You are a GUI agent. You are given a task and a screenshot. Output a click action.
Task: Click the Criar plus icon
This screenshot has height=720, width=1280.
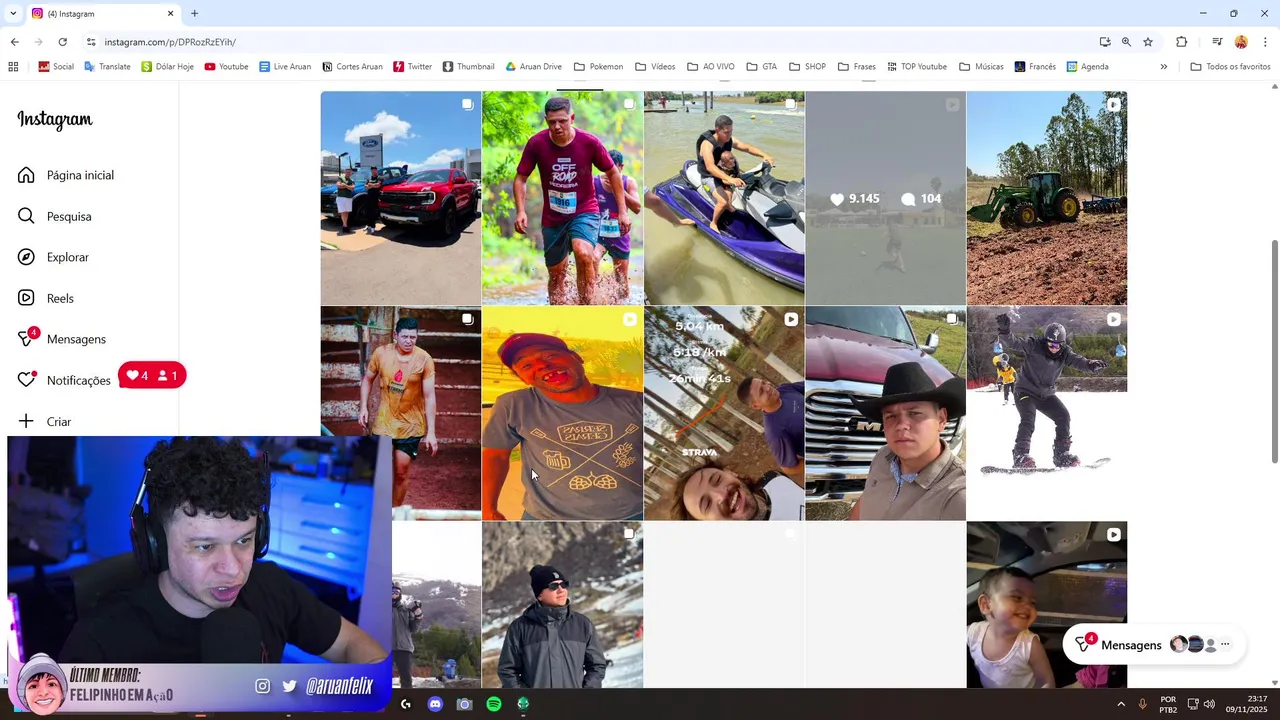[x=27, y=421]
